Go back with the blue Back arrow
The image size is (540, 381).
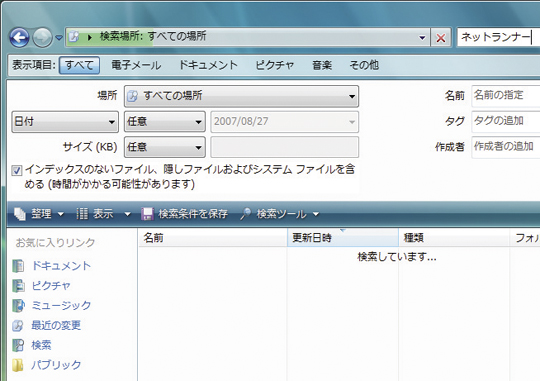pos(19,37)
